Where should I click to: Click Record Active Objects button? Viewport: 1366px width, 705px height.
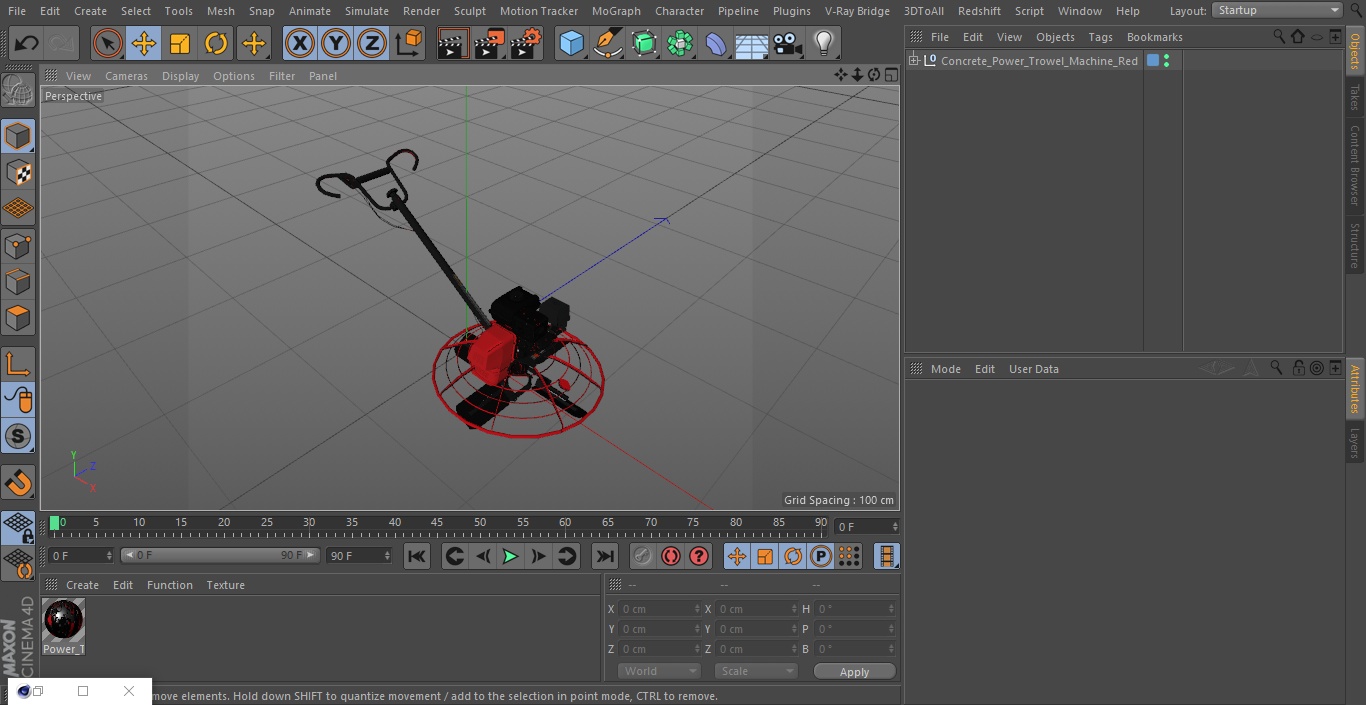coord(643,556)
